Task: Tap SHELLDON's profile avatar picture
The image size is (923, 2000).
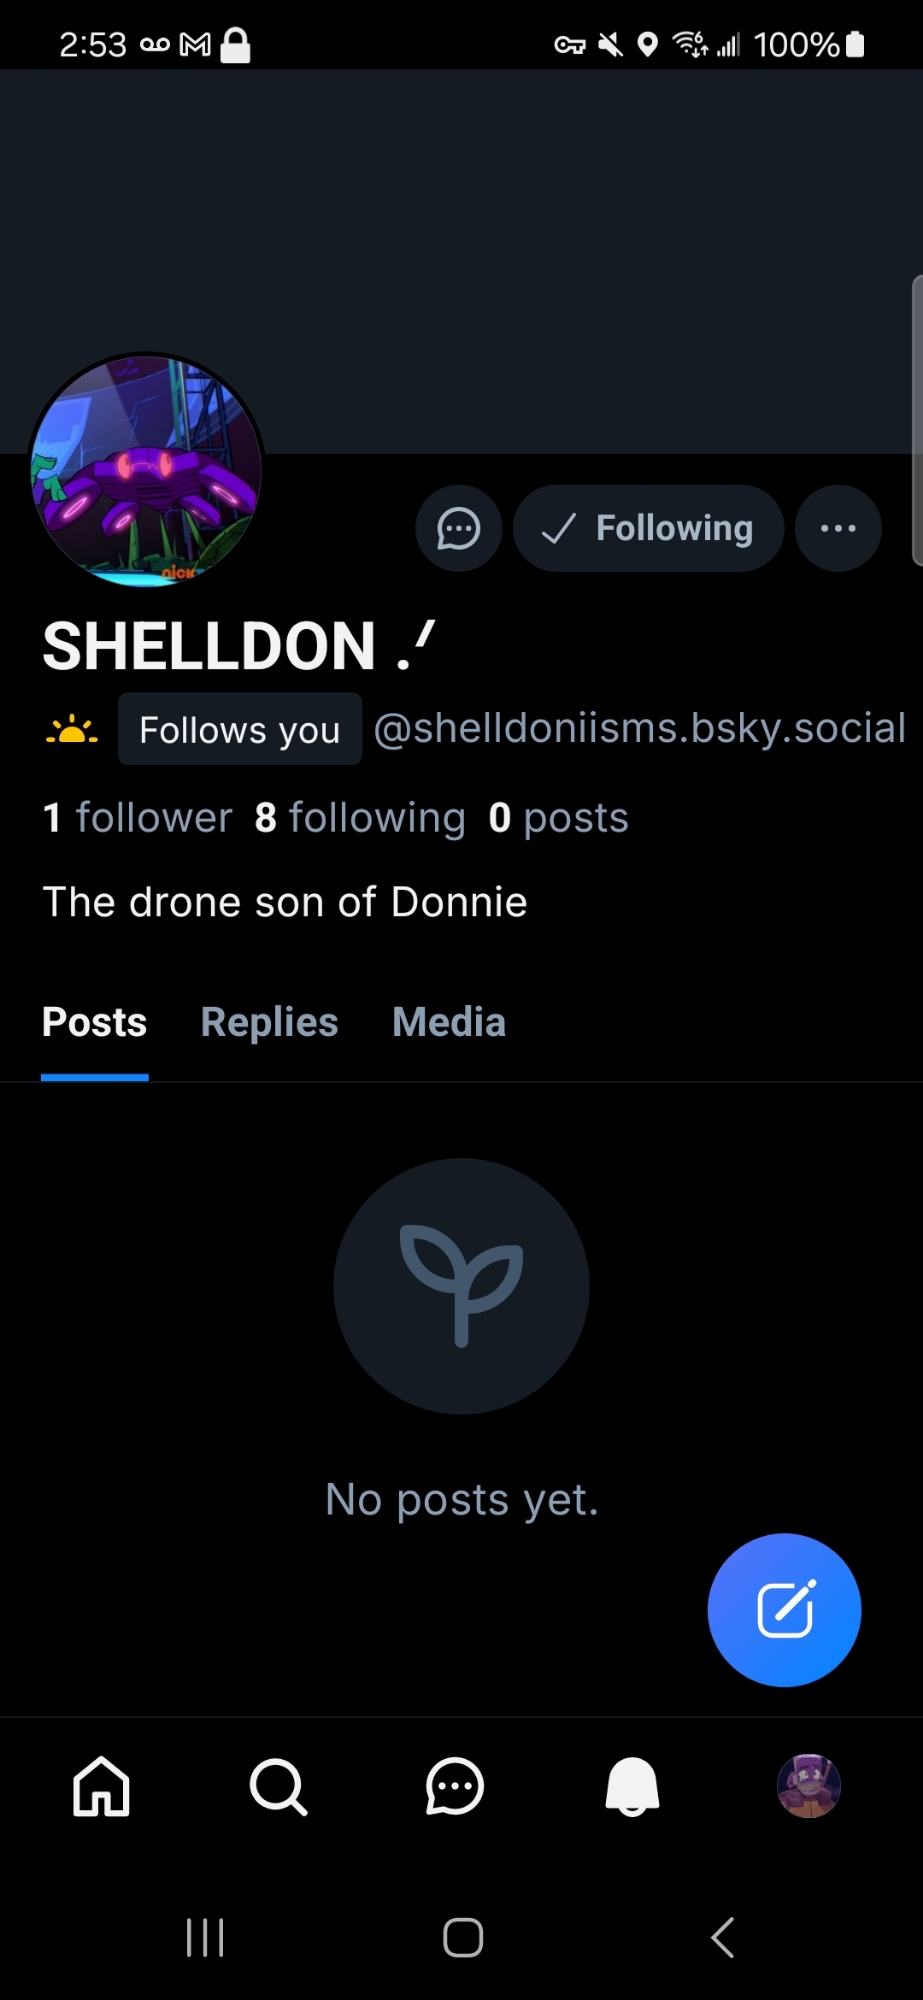Action: click(x=147, y=470)
